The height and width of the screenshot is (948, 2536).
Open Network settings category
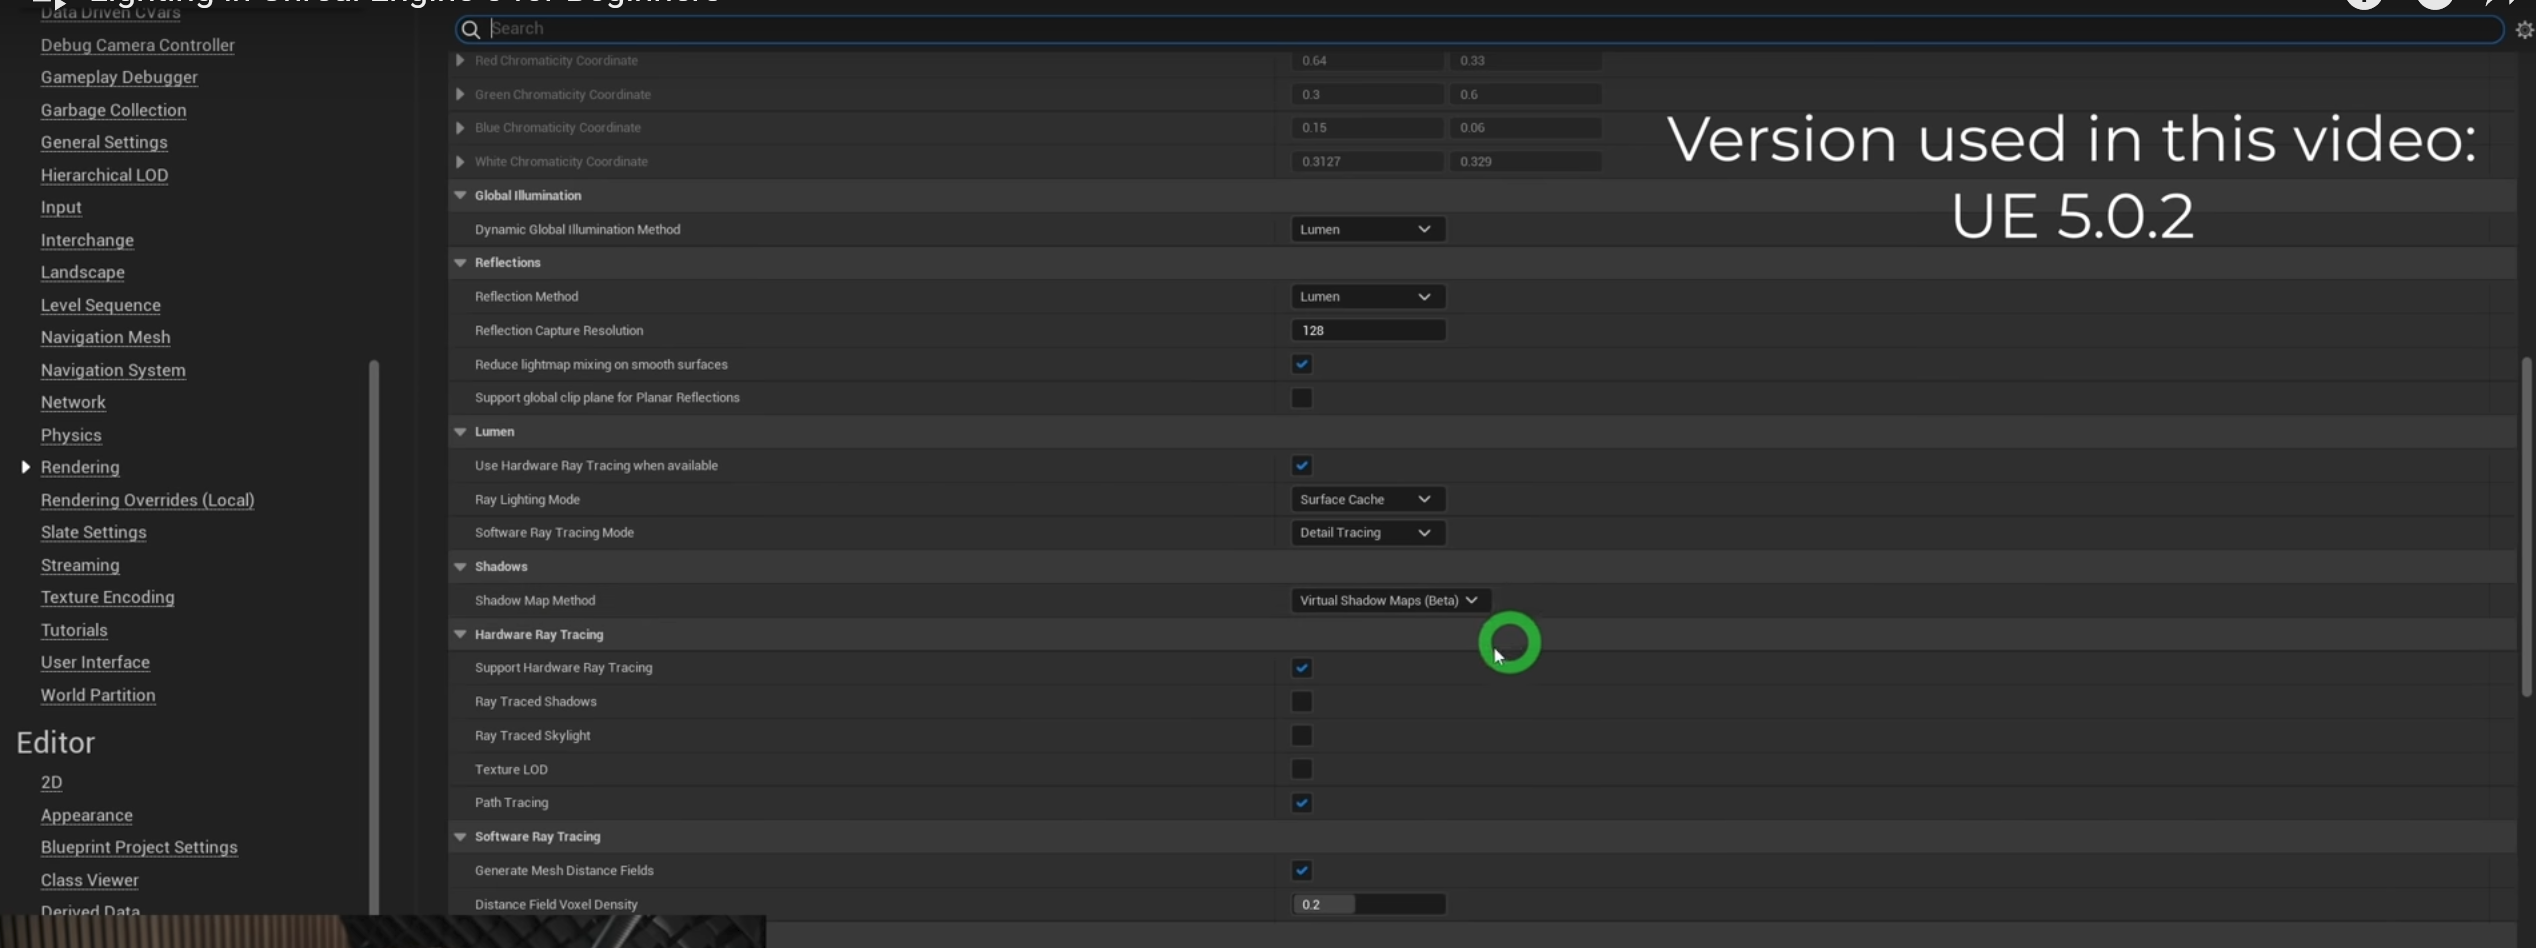(73, 402)
